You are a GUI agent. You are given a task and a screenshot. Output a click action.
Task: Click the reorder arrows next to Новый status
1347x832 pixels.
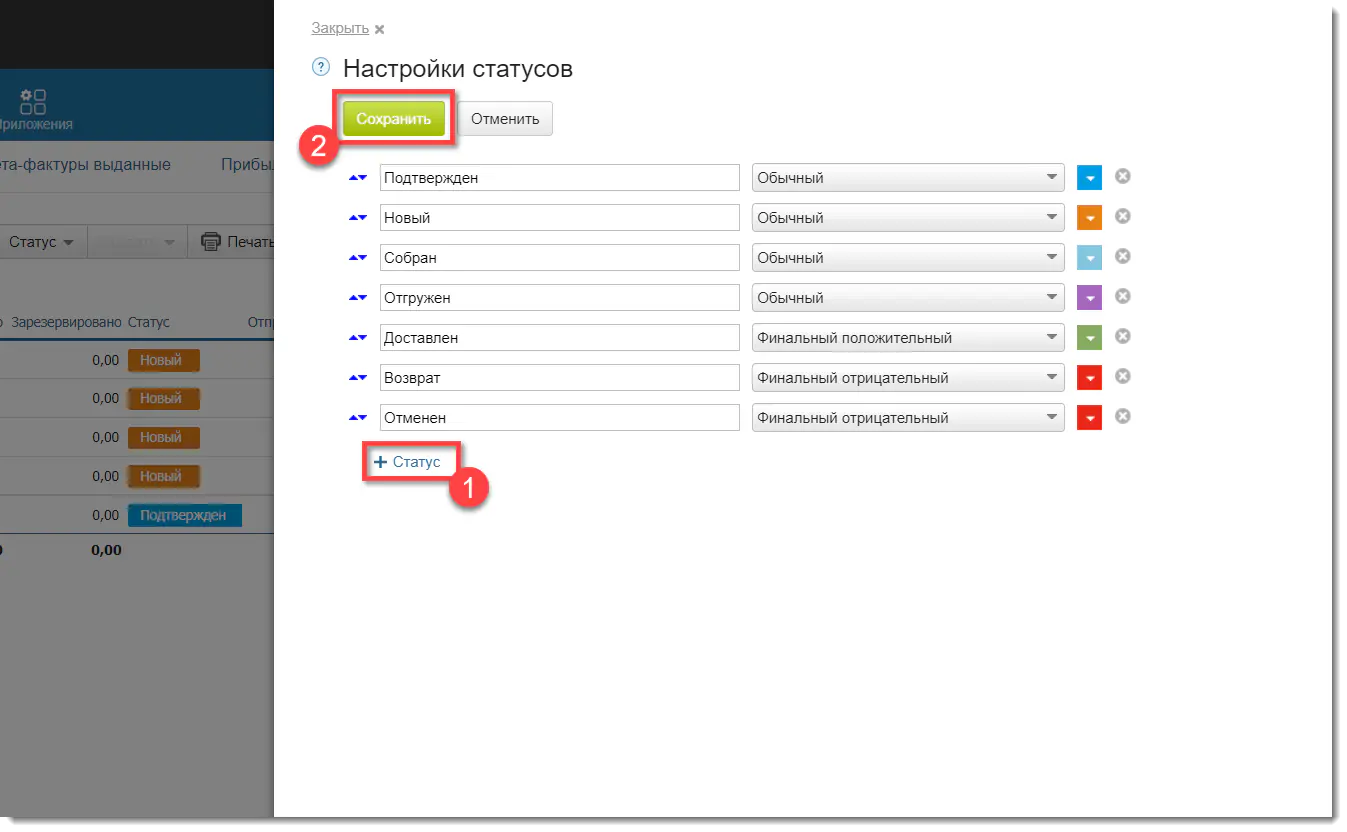point(357,217)
